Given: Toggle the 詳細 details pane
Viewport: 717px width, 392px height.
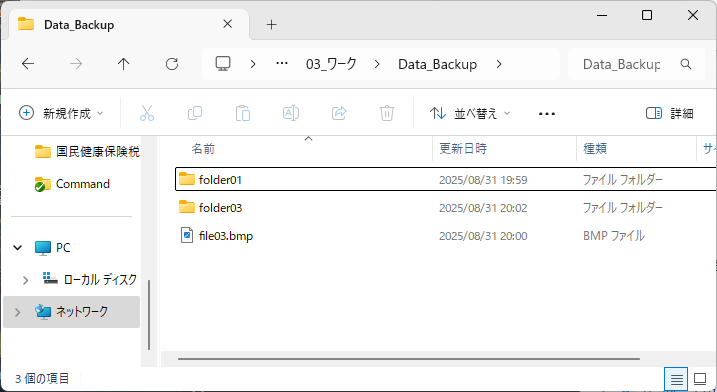Looking at the screenshot, I should (669, 113).
